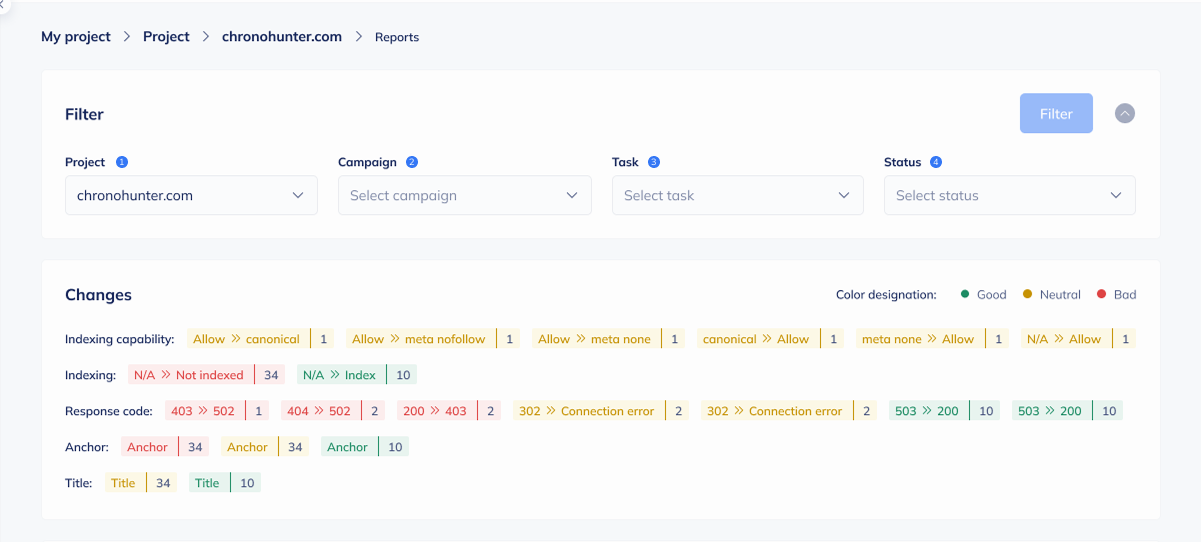Select the meta none » Allow tag
The width and height of the screenshot is (1201, 542).
pos(932,339)
